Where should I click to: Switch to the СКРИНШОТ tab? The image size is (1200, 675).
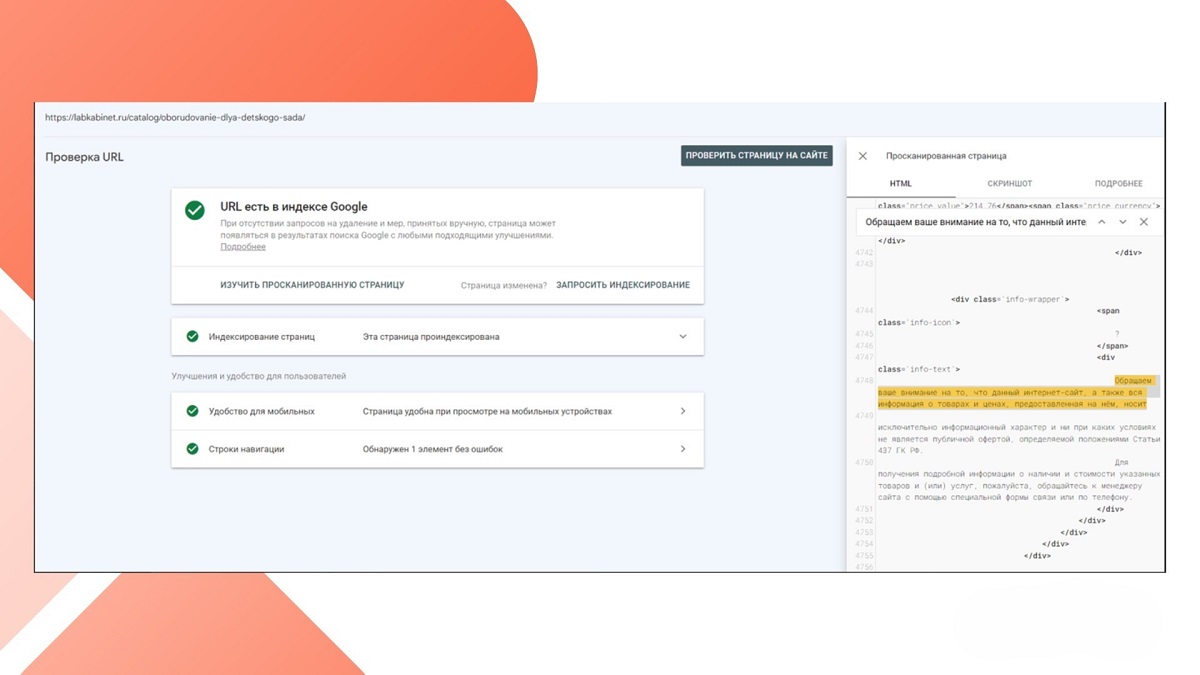click(1010, 184)
